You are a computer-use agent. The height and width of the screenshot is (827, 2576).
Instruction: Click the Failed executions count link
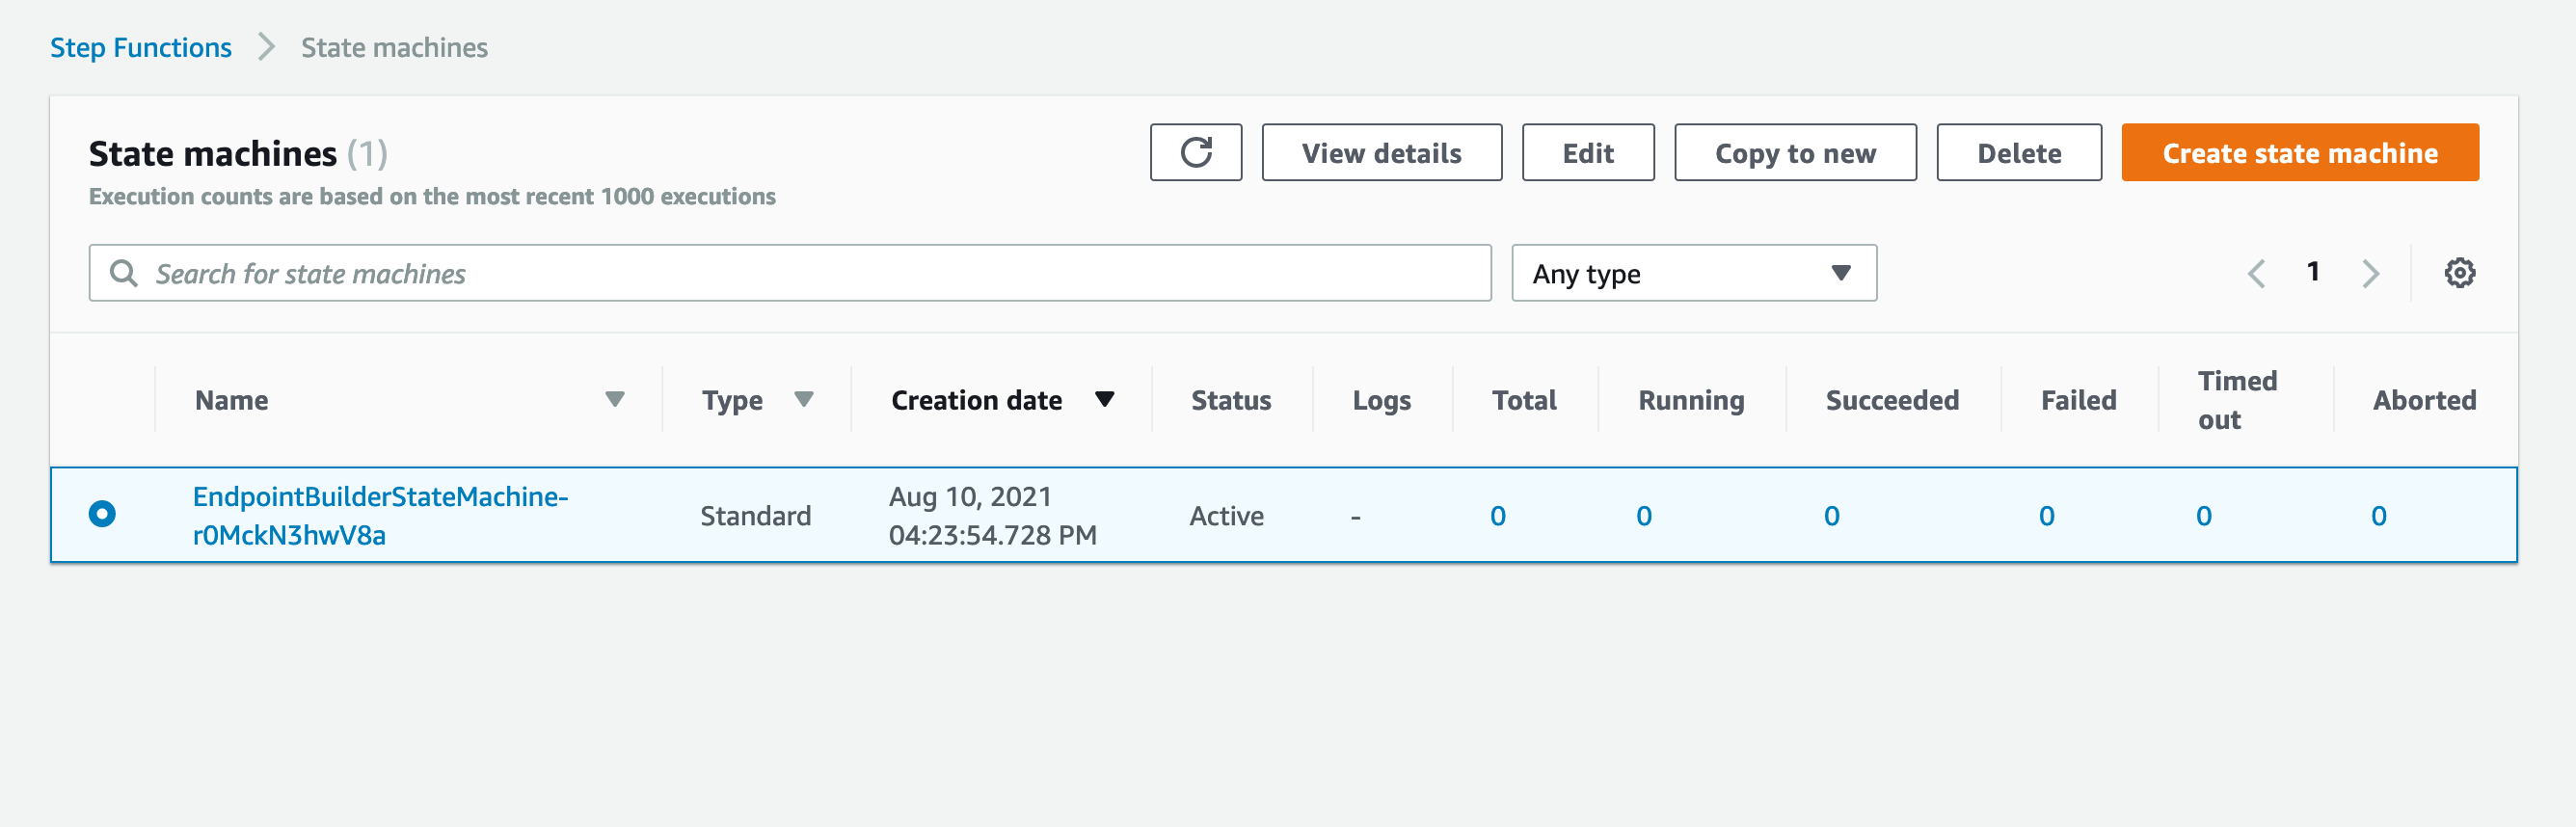[2046, 516]
